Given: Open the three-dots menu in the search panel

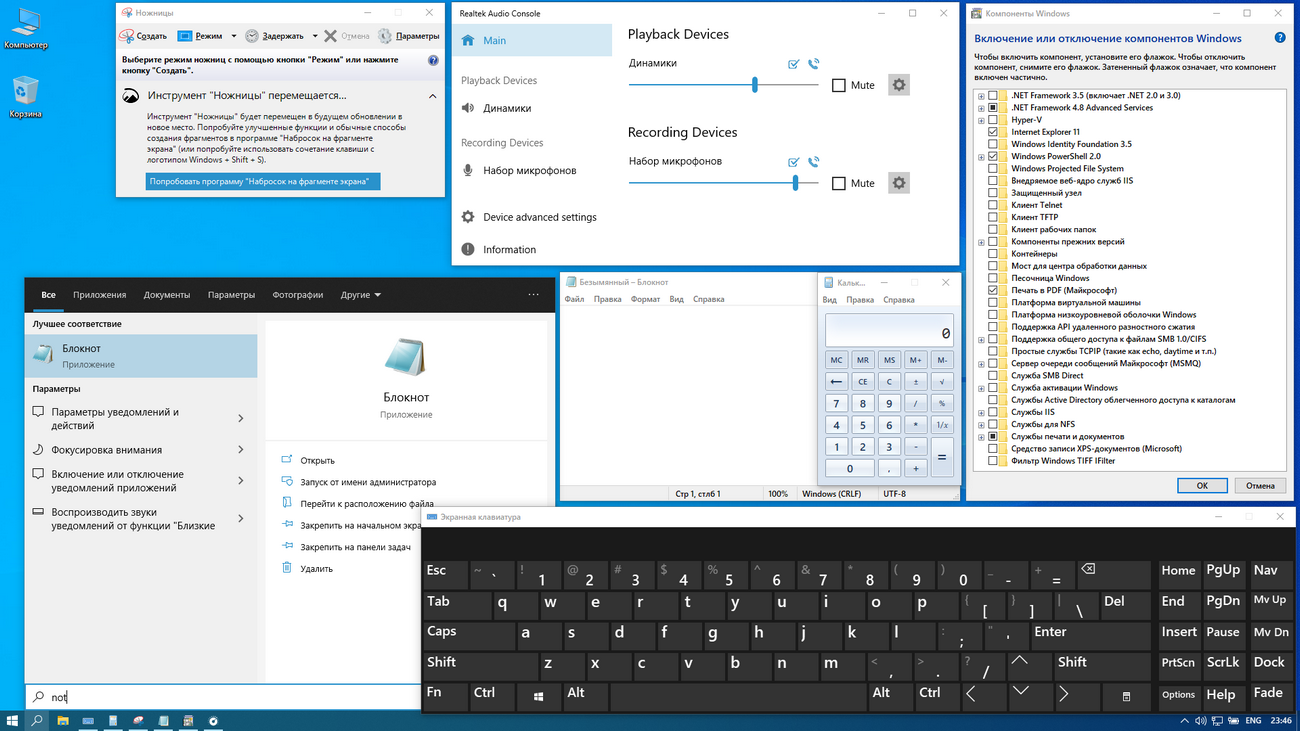Looking at the screenshot, I should pyautogui.click(x=533, y=295).
